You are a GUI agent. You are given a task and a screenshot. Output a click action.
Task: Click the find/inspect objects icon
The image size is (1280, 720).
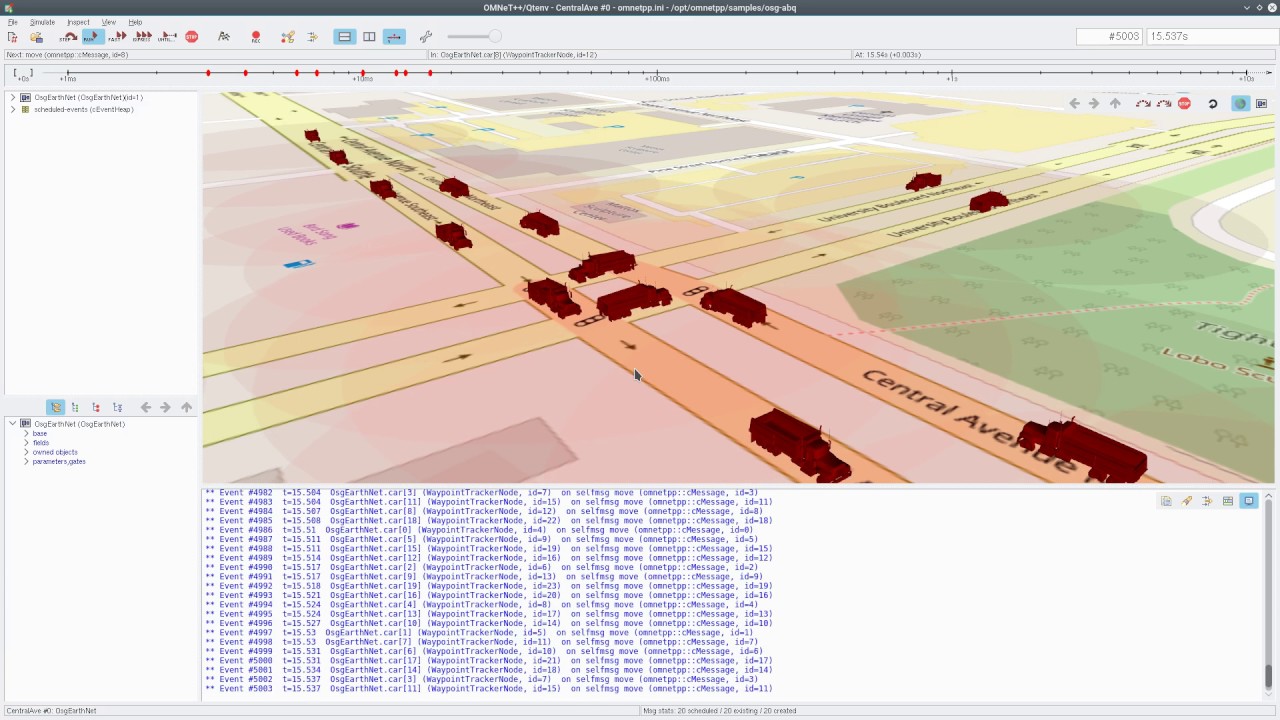288,37
